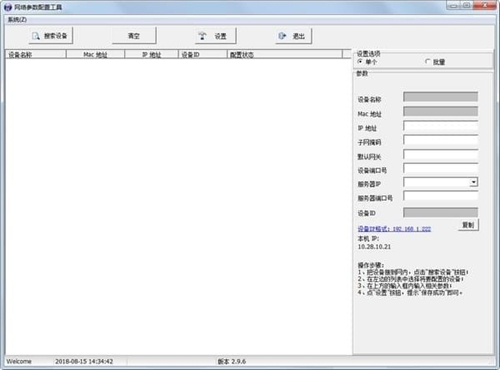Click the device ID (设备ID) column header
This screenshot has width=500, height=370.
coord(203,54)
